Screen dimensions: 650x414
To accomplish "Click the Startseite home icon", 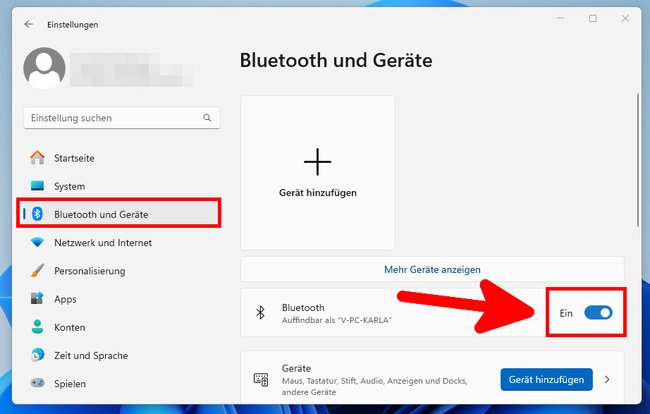I will click(37, 158).
